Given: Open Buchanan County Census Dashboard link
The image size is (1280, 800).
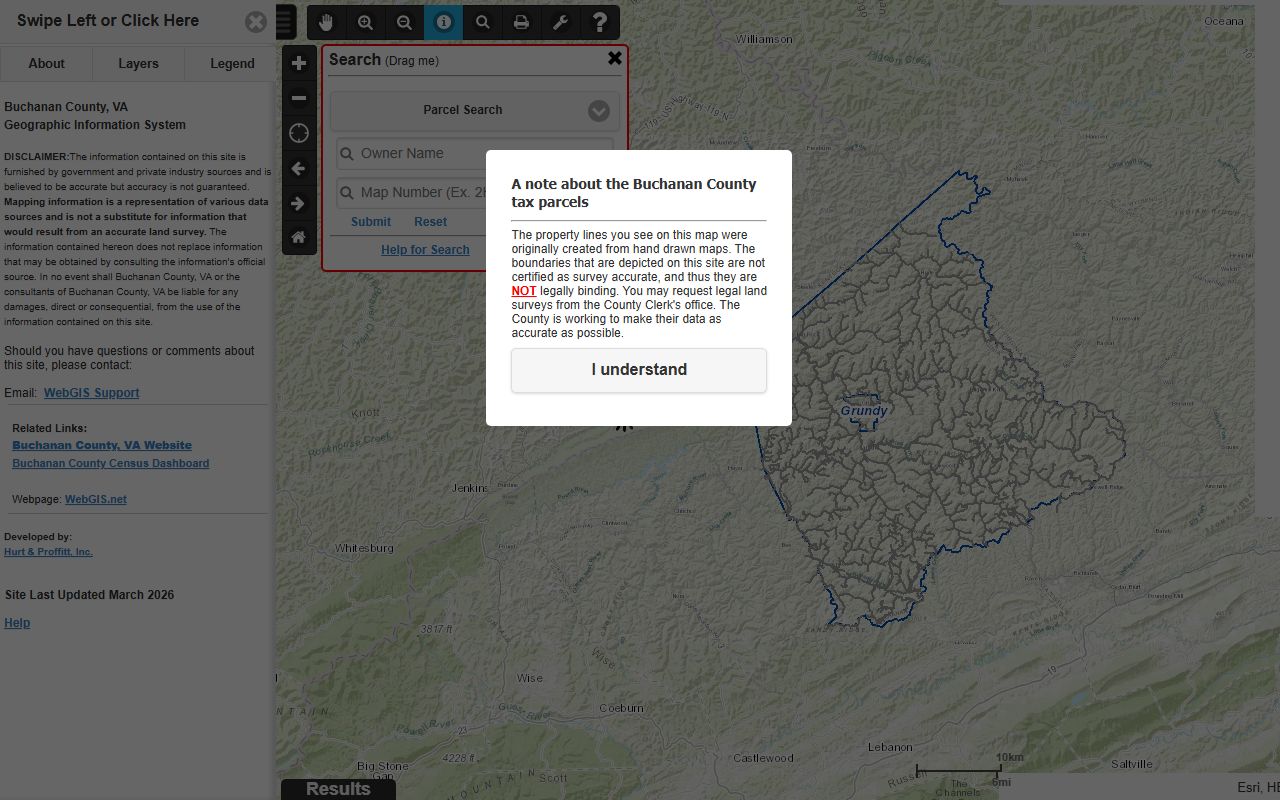Looking at the screenshot, I should [x=111, y=463].
